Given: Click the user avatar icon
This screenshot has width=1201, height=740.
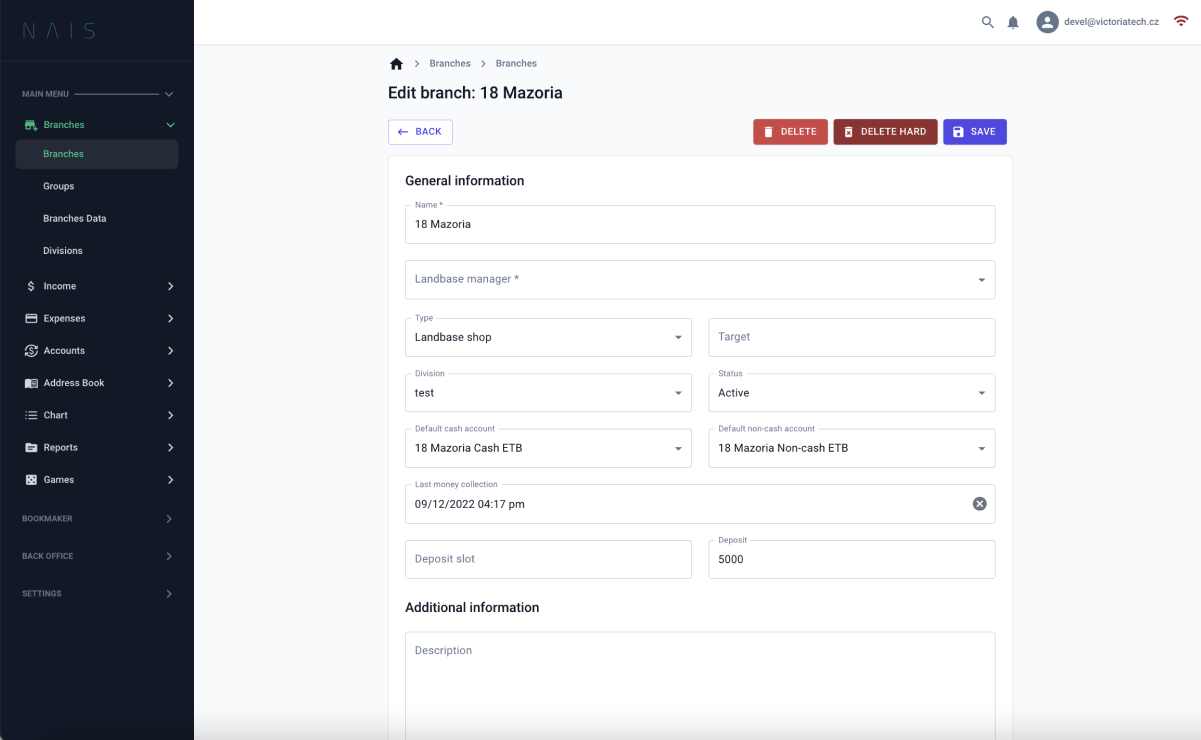Looking at the screenshot, I should point(1047,22).
